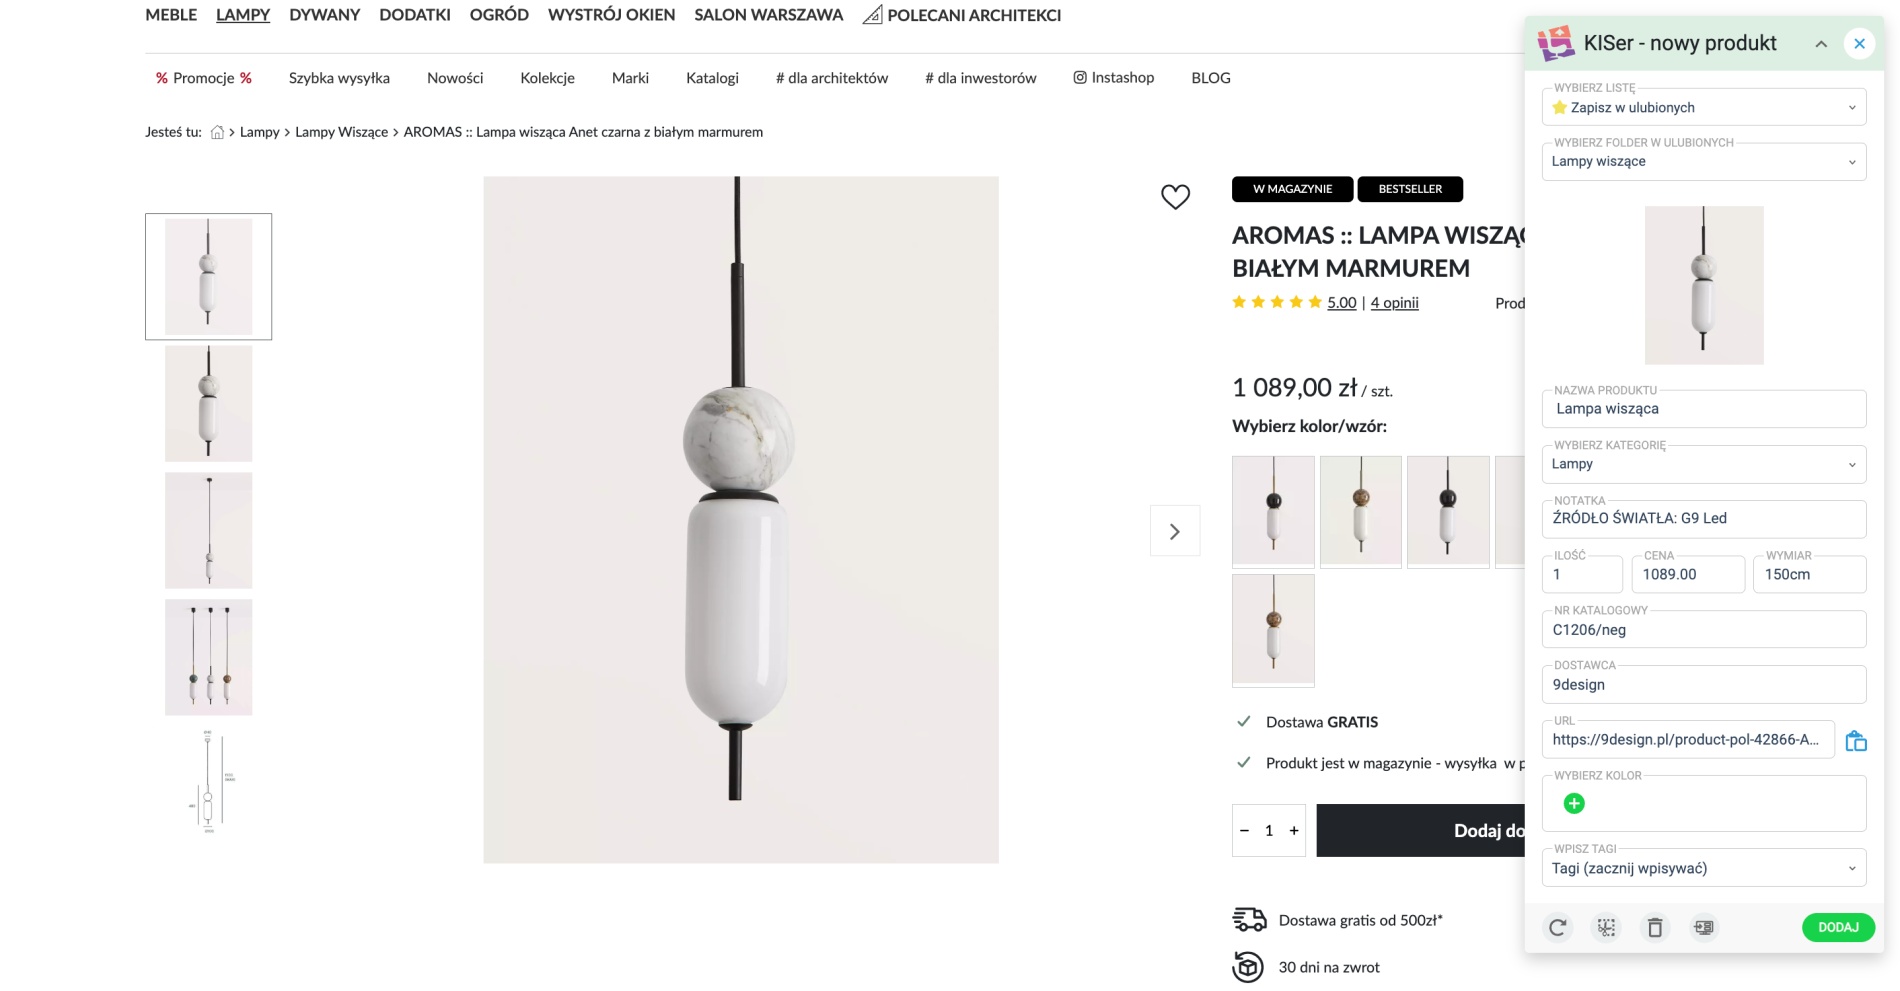Click the paste icon beside URL field
Screen dimensions: 1900x991
click(x=1856, y=741)
